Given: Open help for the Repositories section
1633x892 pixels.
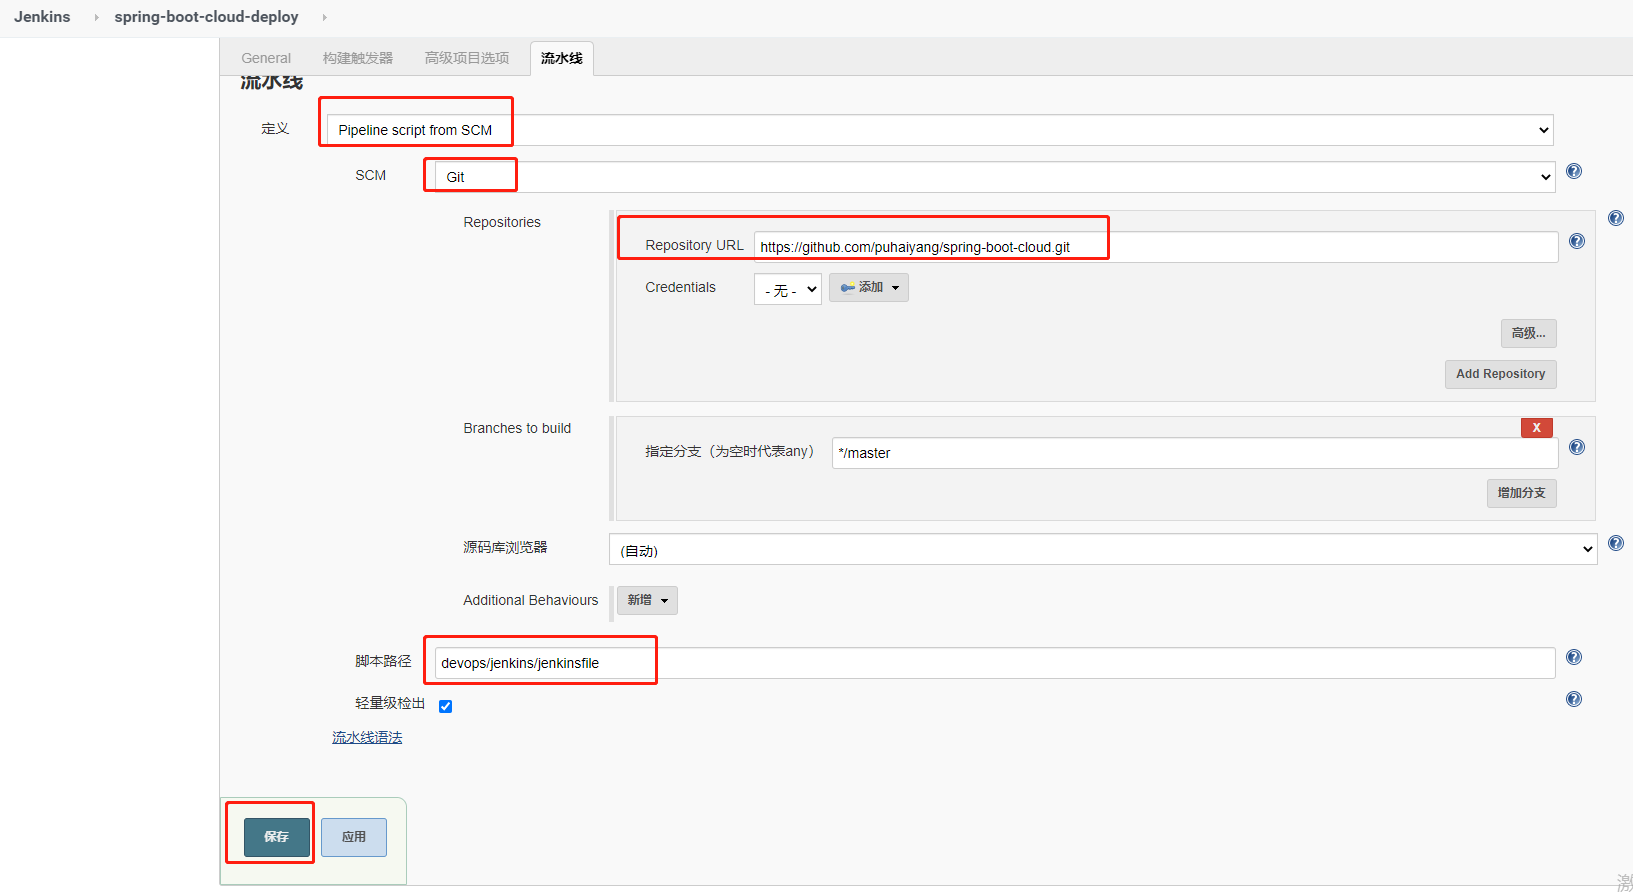Looking at the screenshot, I should [1616, 218].
